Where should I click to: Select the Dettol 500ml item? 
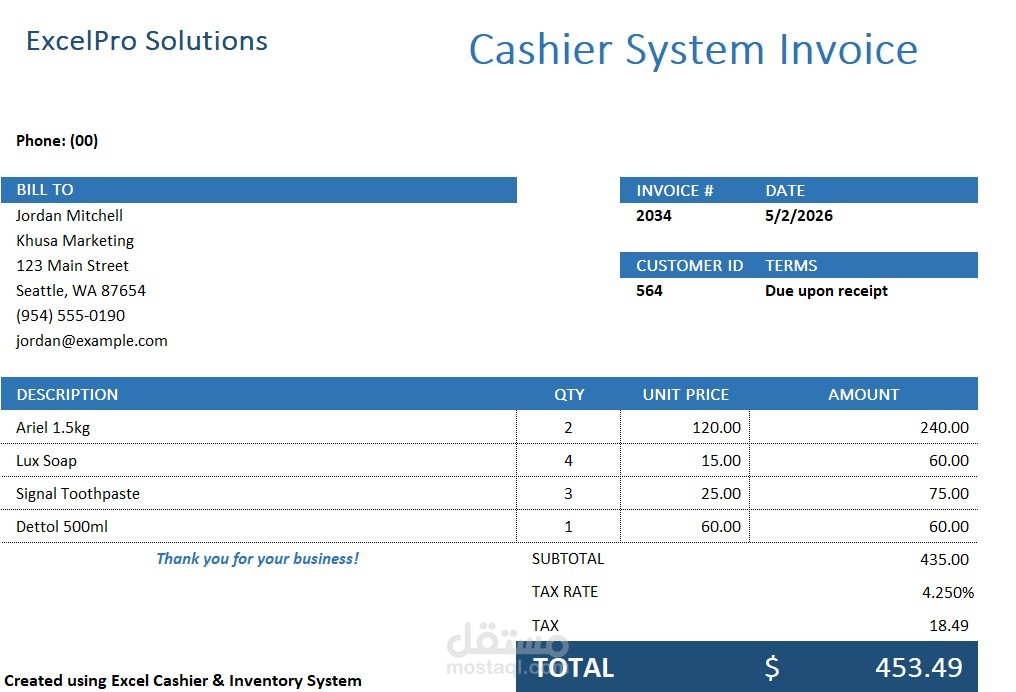(62, 527)
